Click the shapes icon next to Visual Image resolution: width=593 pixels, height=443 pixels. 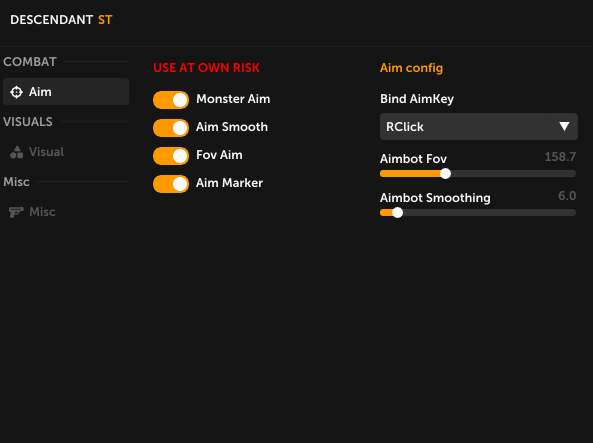click(17, 152)
